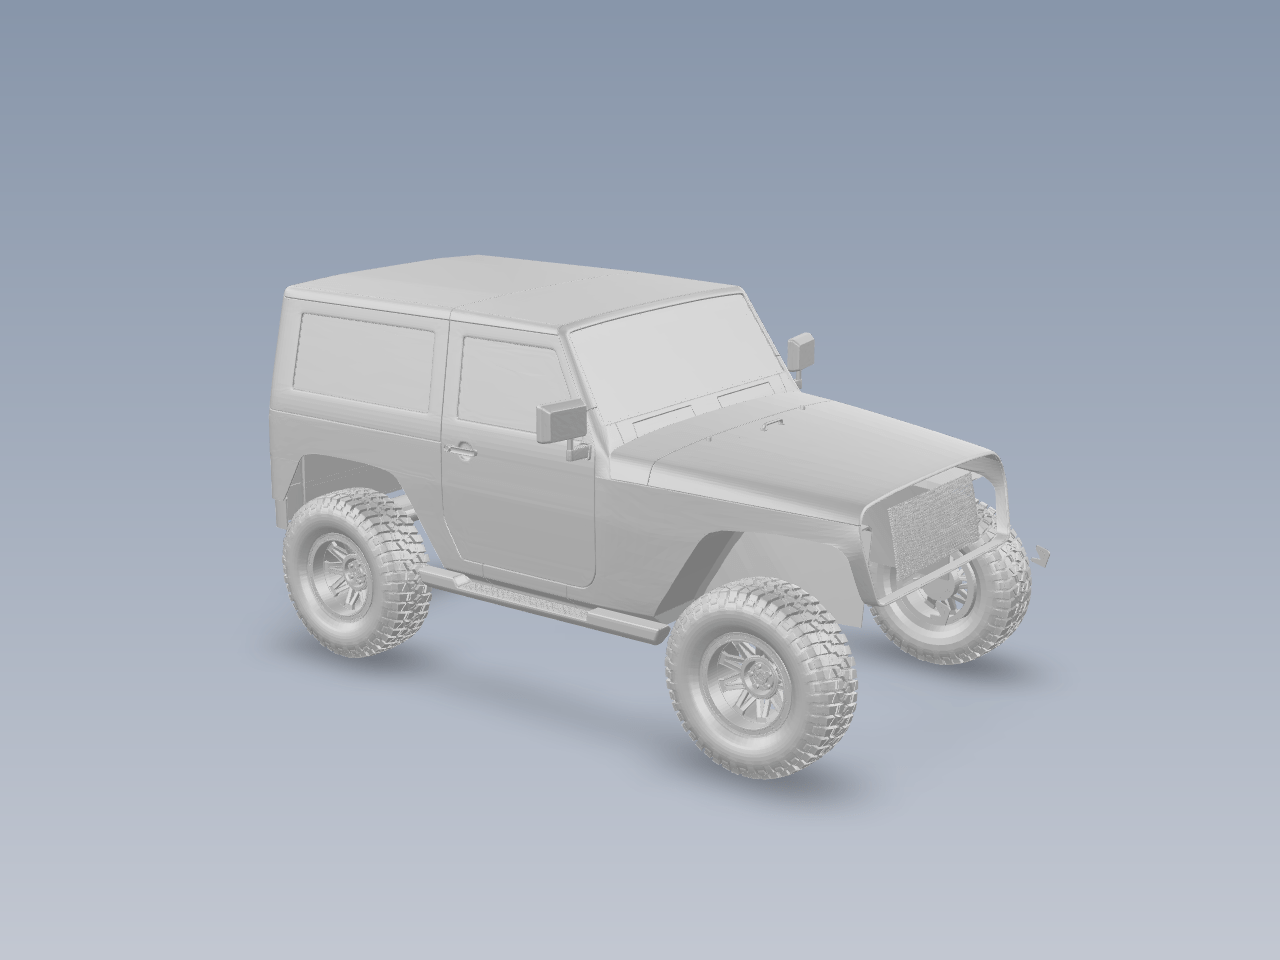1280x960 pixels.
Task: Select the rear side window
Action: [363, 362]
